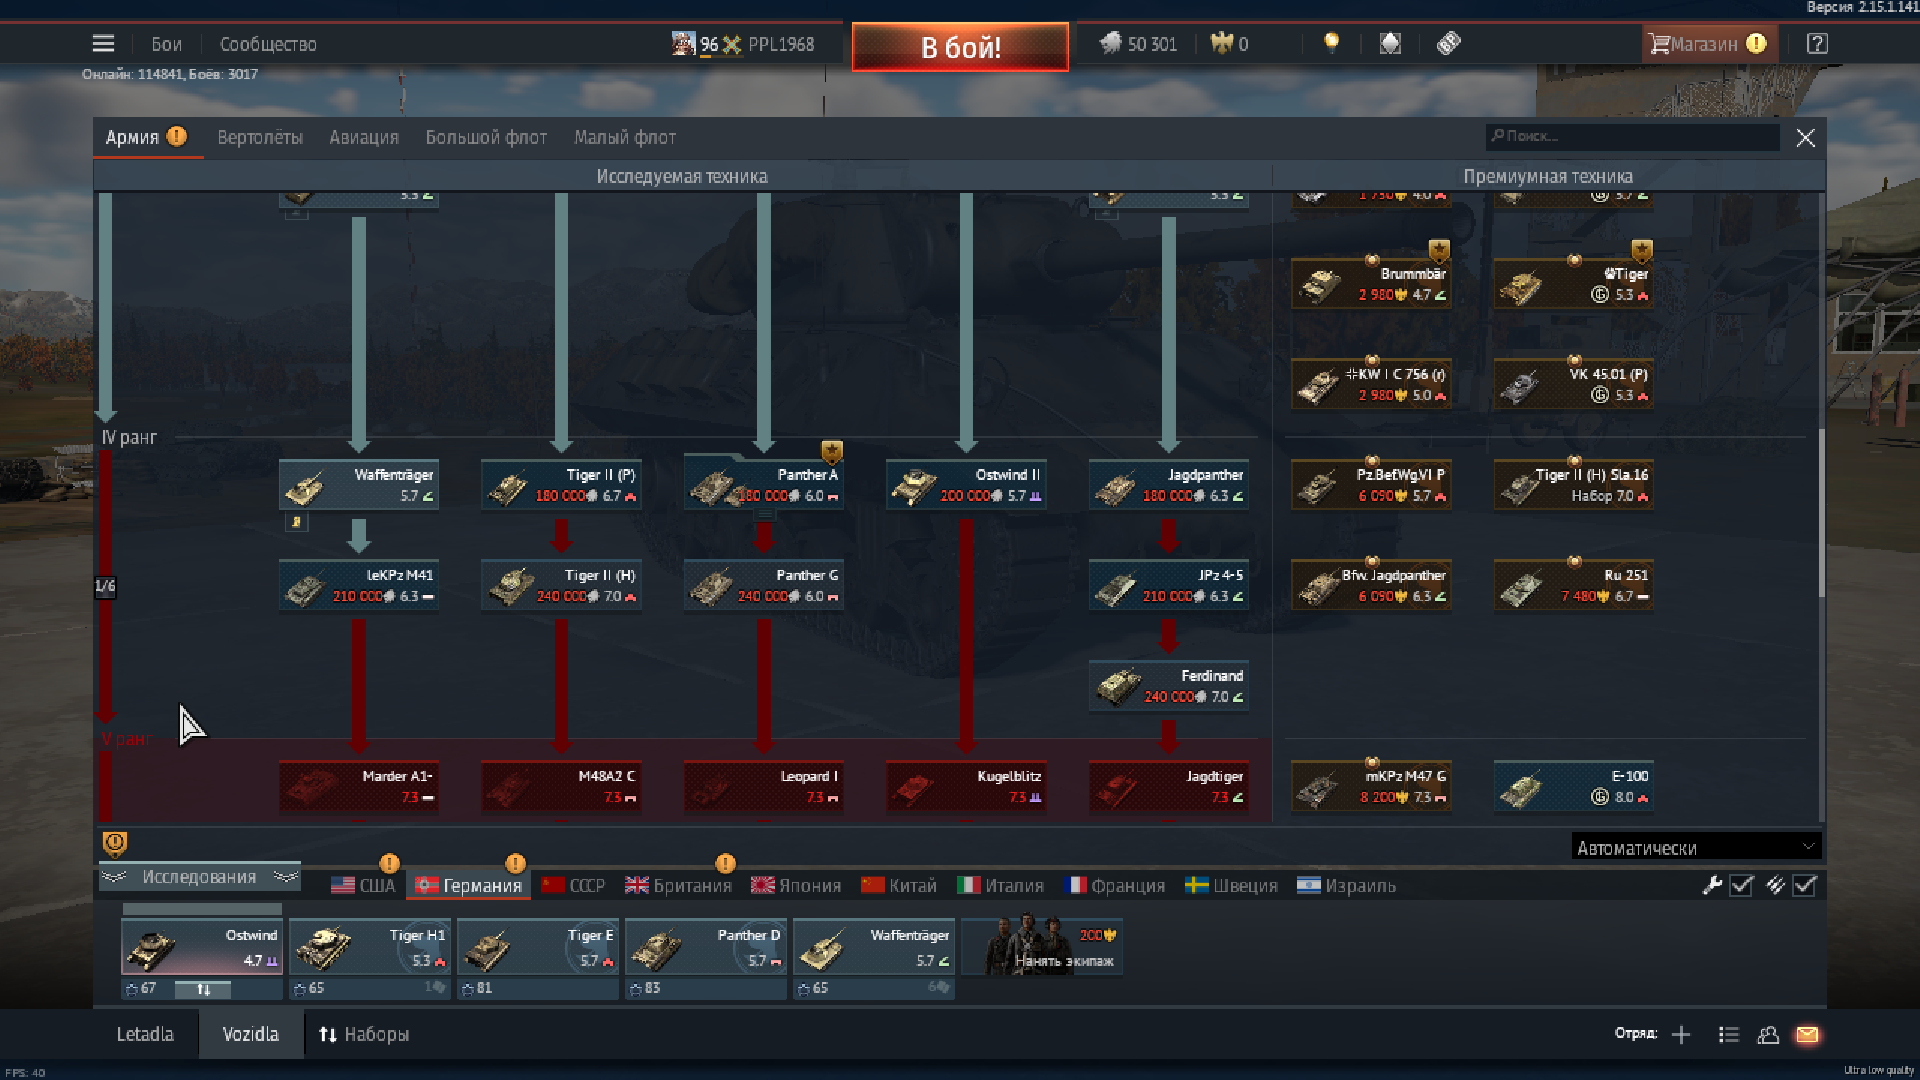Screen dimensions: 1920x1080
Task: Toggle the auto-repair wrench checkbox
Action: tap(1741, 885)
